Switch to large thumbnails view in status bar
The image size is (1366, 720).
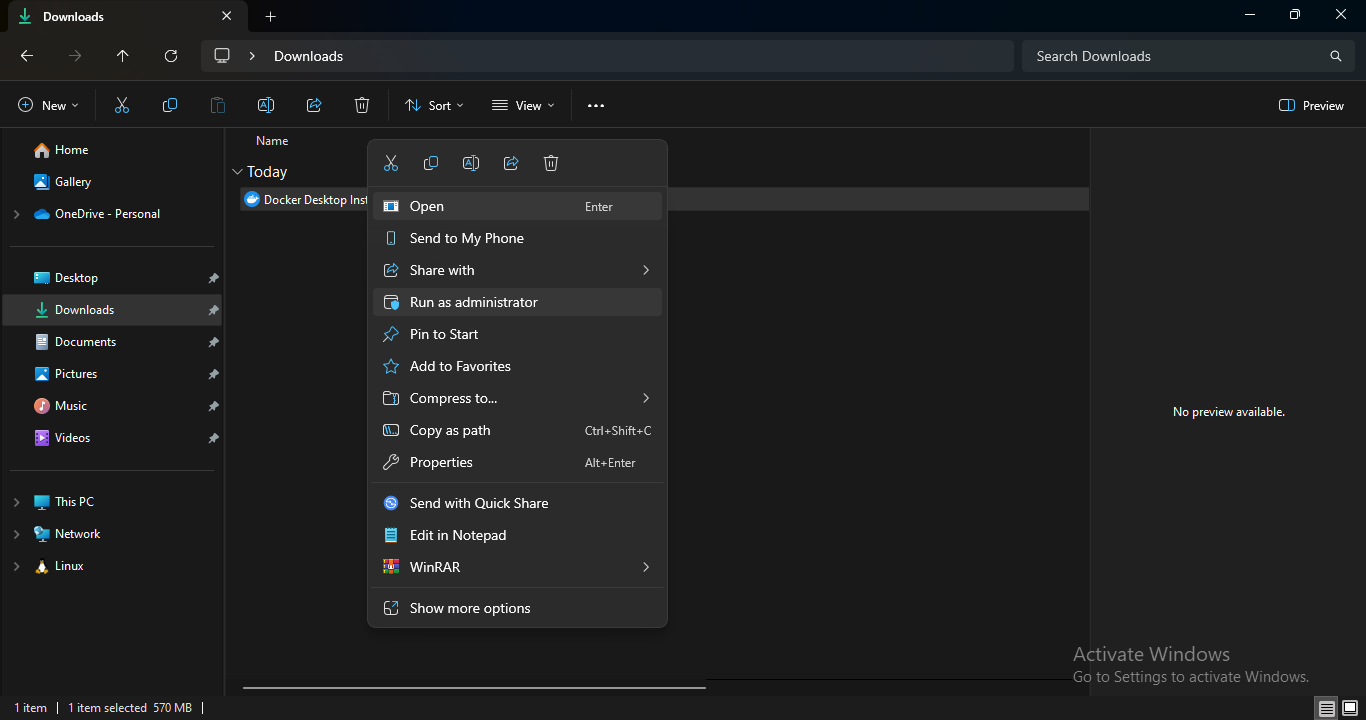(1349, 708)
